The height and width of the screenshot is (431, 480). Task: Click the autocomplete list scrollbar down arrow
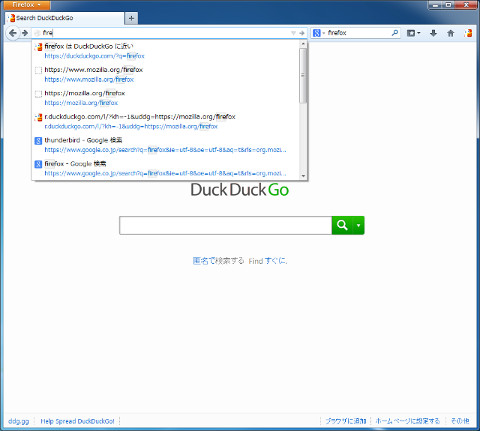[x=303, y=176]
